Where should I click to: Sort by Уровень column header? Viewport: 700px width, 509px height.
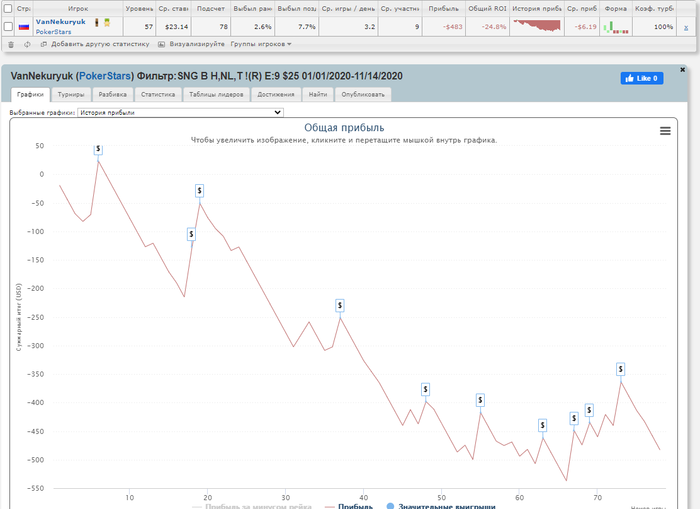point(139,8)
